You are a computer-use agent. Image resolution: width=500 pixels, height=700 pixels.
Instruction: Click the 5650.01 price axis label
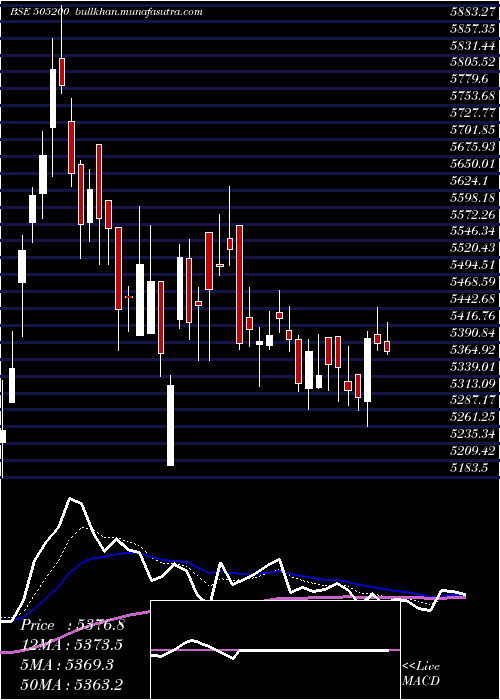coord(473,164)
